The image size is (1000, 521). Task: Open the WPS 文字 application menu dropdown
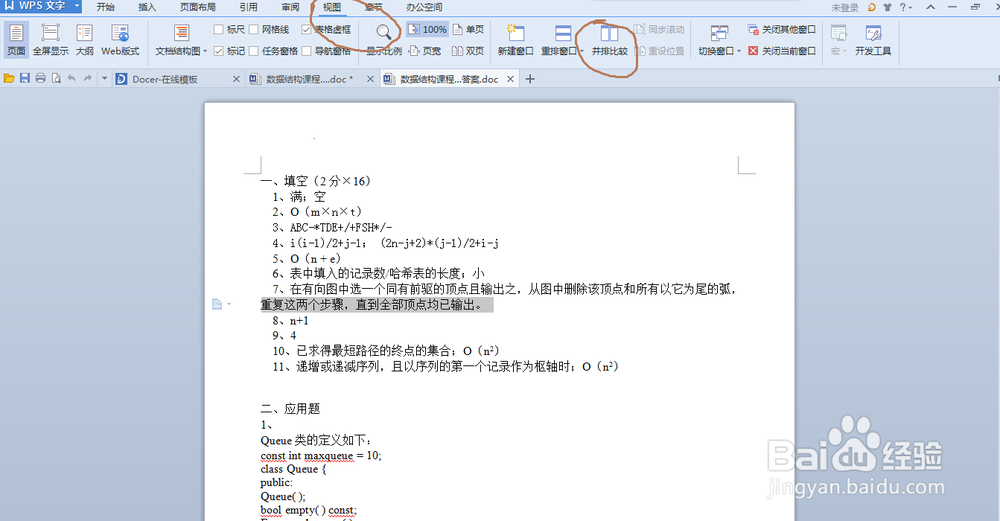pyautogui.click(x=77, y=6)
